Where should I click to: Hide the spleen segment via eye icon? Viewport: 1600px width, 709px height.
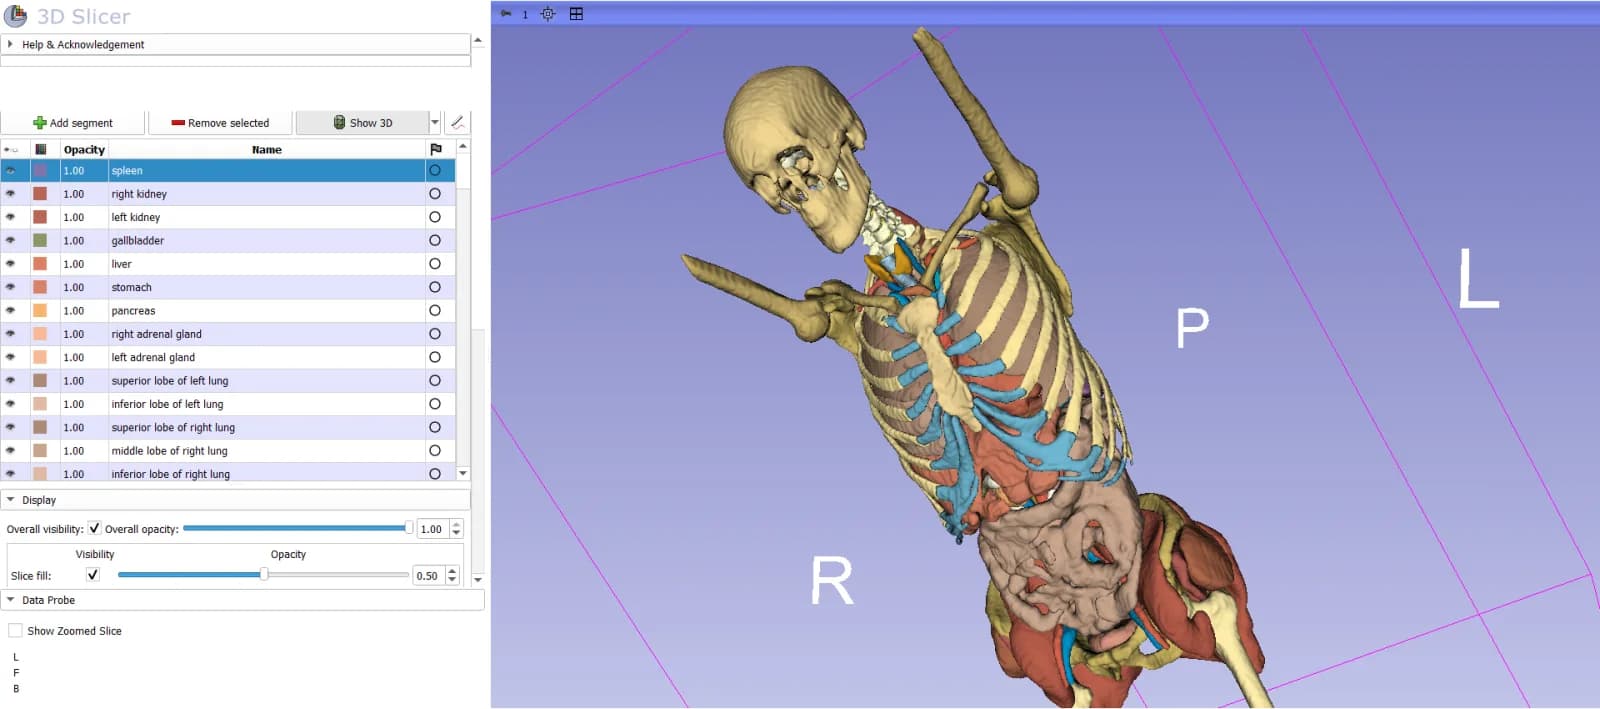tap(11, 171)
